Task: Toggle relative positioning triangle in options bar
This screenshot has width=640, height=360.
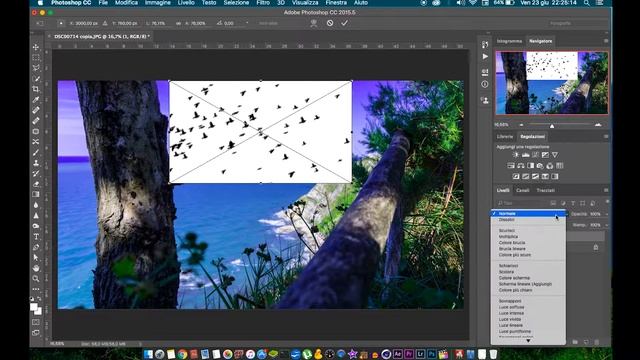Action: point(105,24)
